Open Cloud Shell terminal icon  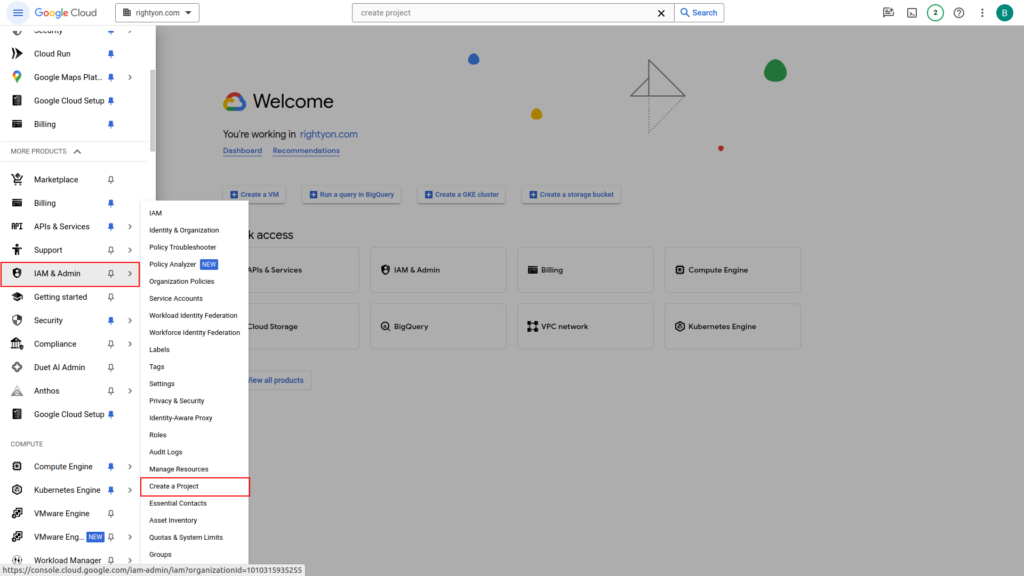(x=912, y=13)
